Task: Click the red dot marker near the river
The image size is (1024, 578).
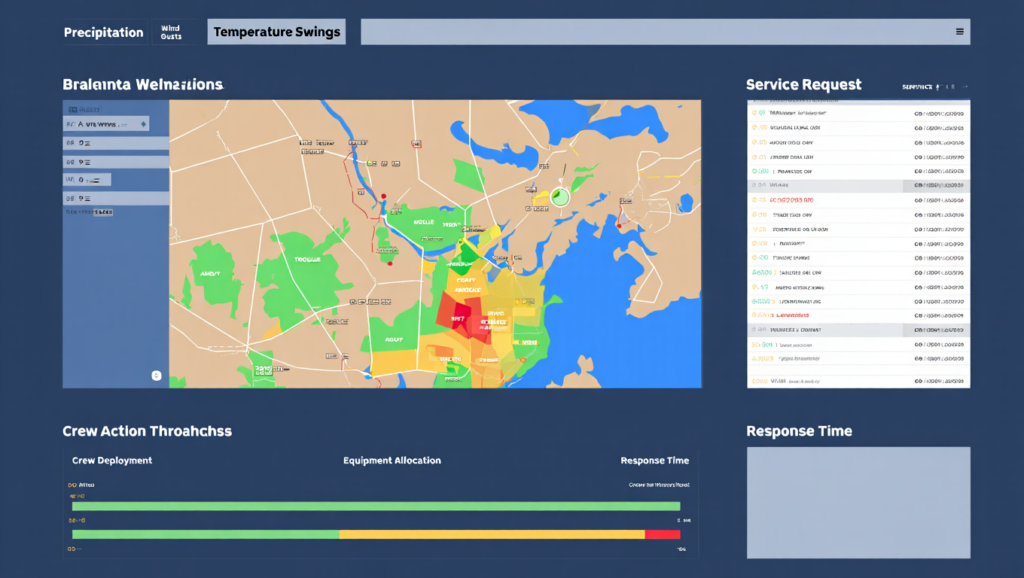Action: pos(383,196)
